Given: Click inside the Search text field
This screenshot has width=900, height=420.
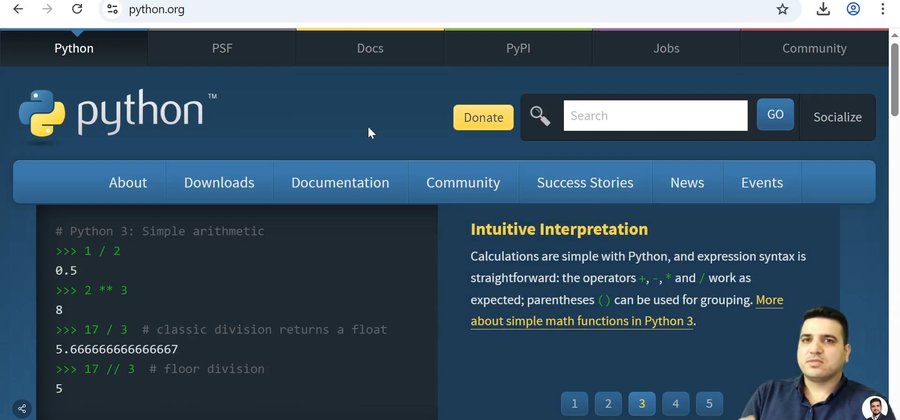Looking at the screenshot, I should [x=655, y=116].
